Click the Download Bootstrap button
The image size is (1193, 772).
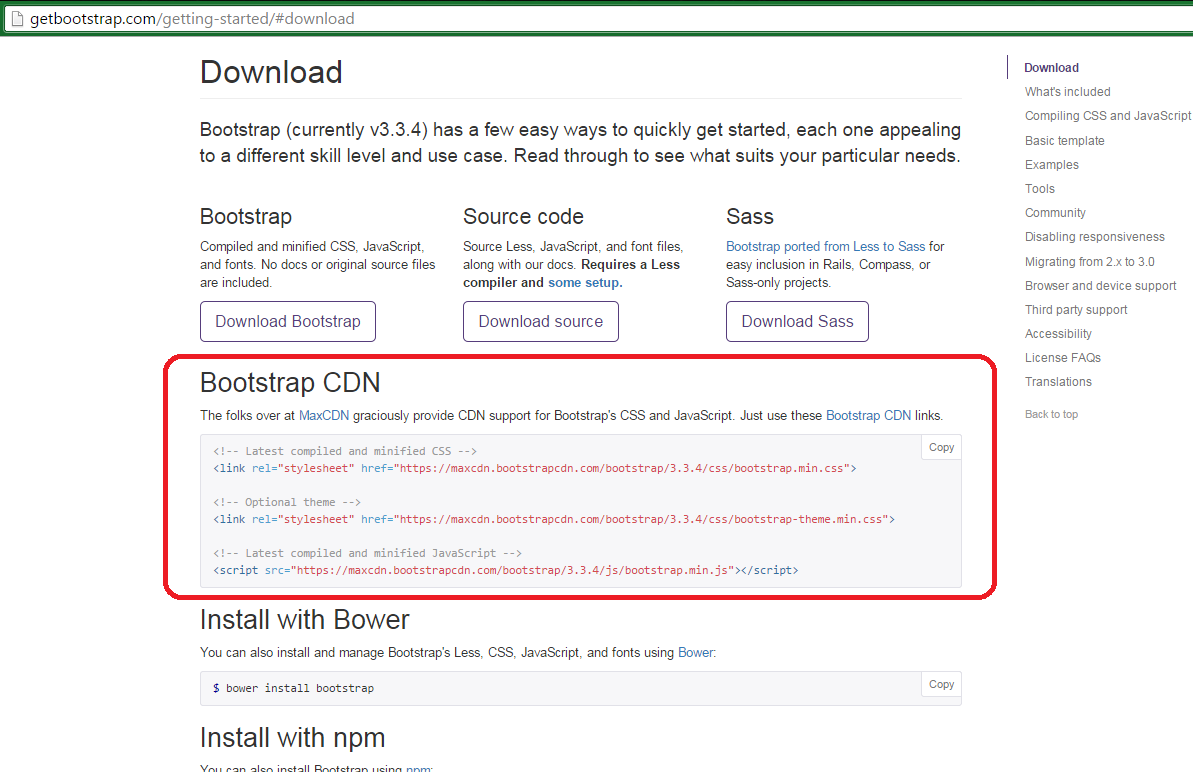[x=287, y=321]
